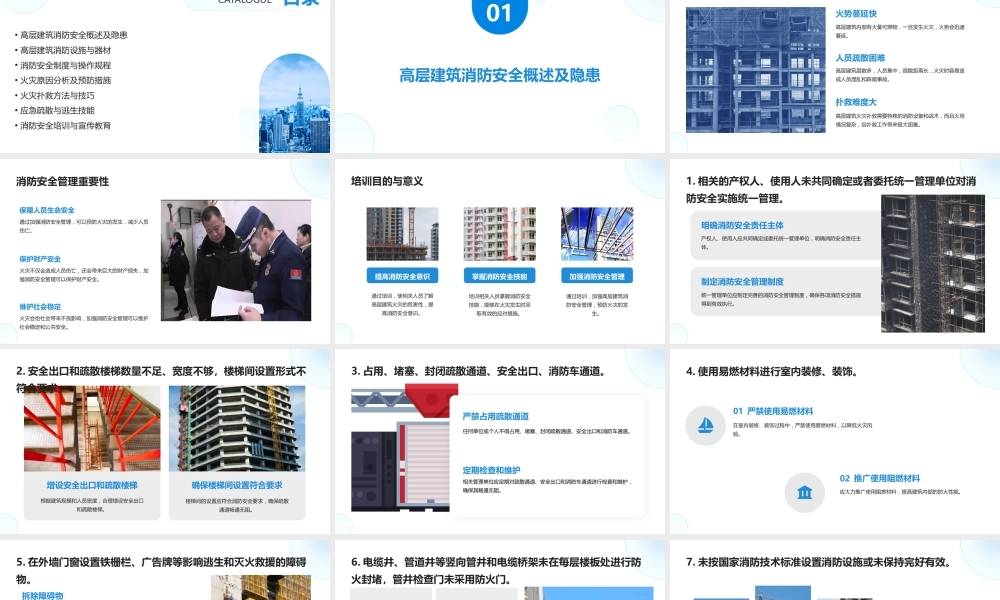This screenshot has width=1000, height=600.
Task: Click the construction site photo above 提高消防安全意识
Action: tap(402, 234)
